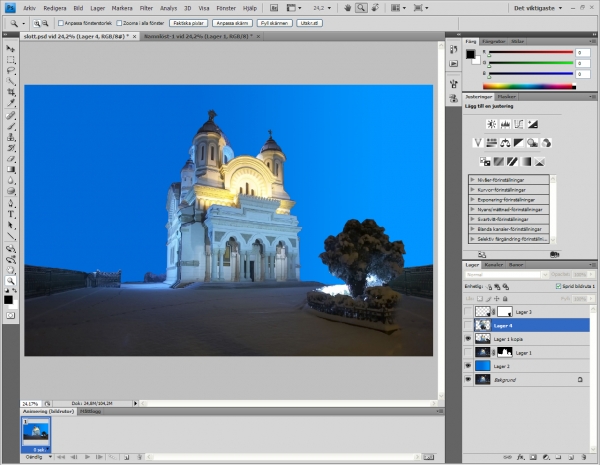Add a Color Balance adjustment
The height and width of the screenshot is (465, 600).
(x=505, y=143)
